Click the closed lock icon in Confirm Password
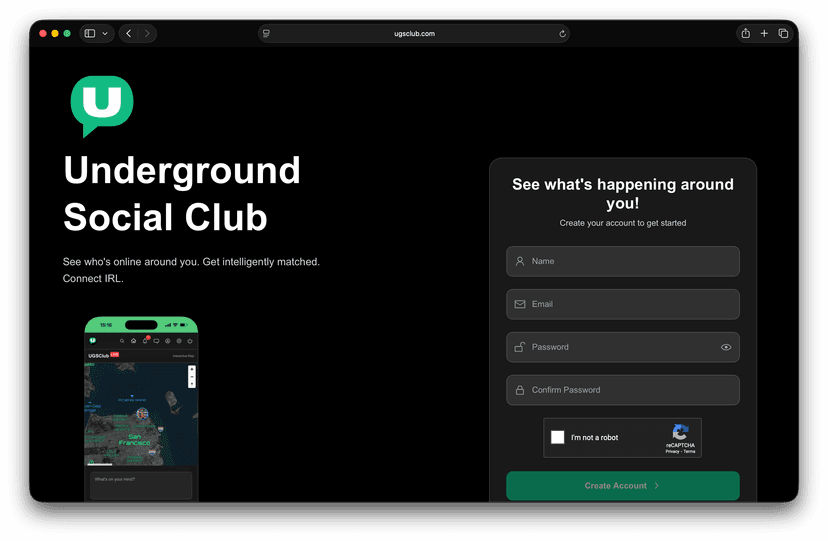The image size is (828, 541). pos(520,390)
